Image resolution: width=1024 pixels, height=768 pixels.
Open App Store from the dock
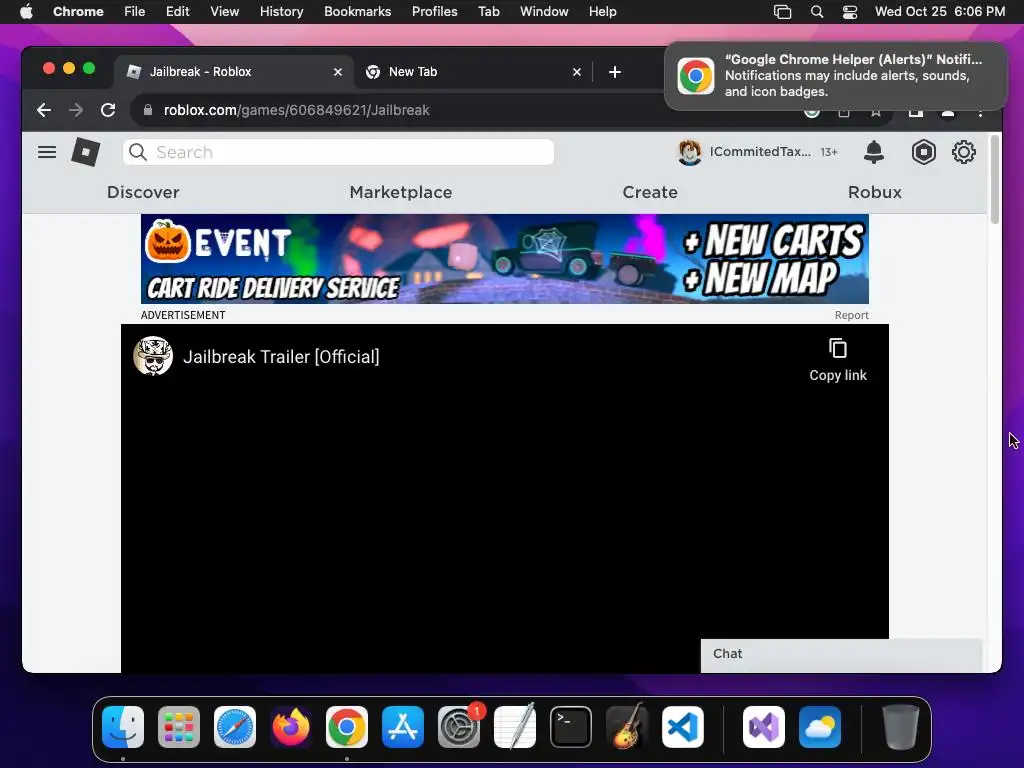coord(403,727)
